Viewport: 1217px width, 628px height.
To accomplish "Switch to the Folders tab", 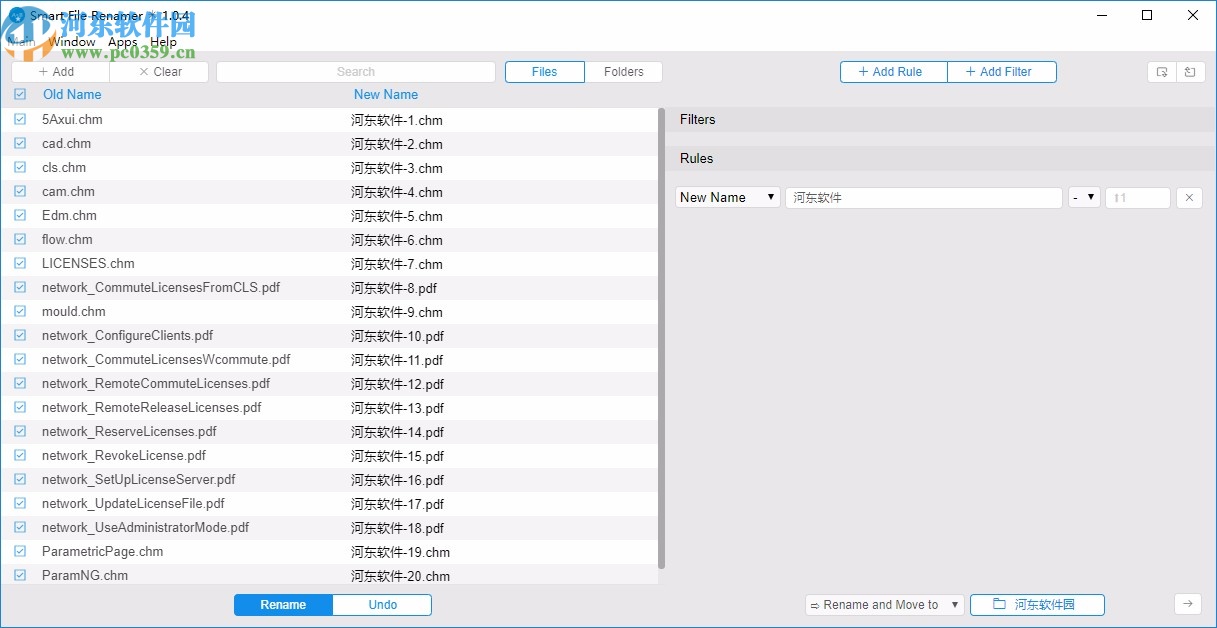I will pyautogui.click(x=624, y=71).
